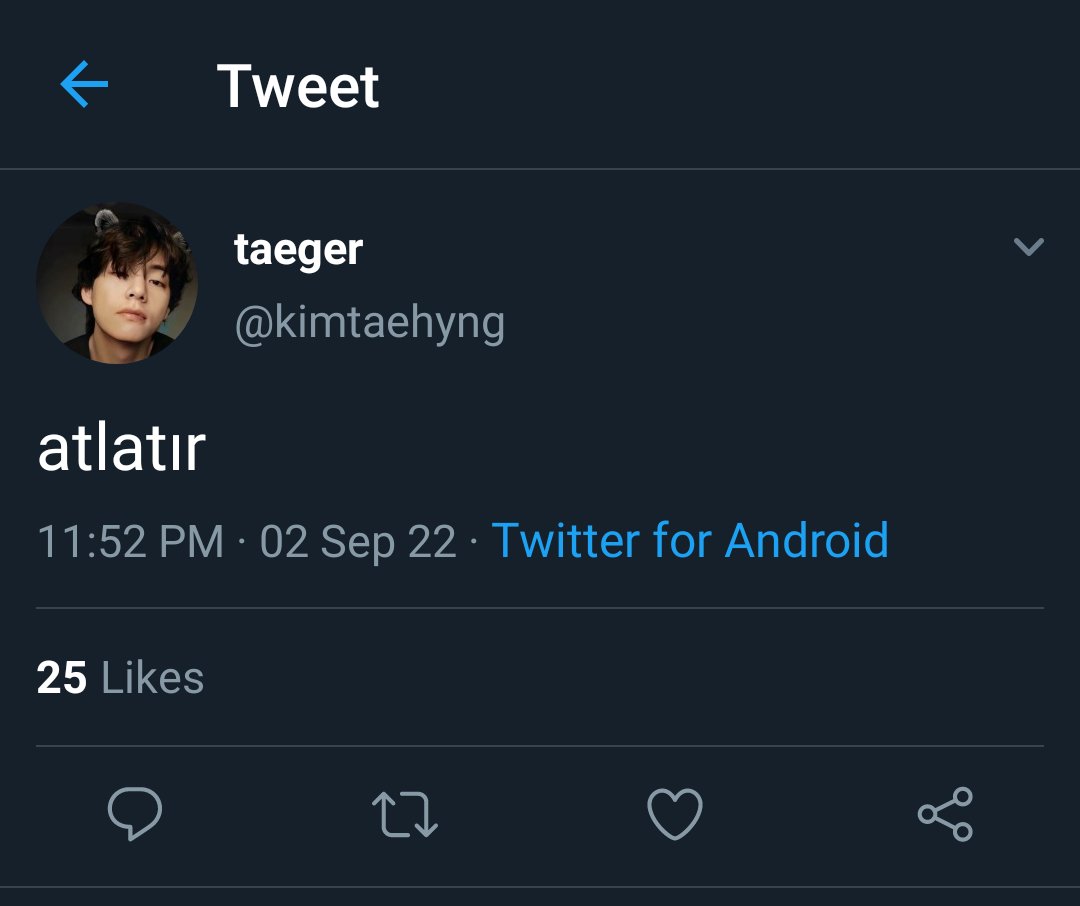
Task: Click the word Android in source link
Action: click(807, 540)
